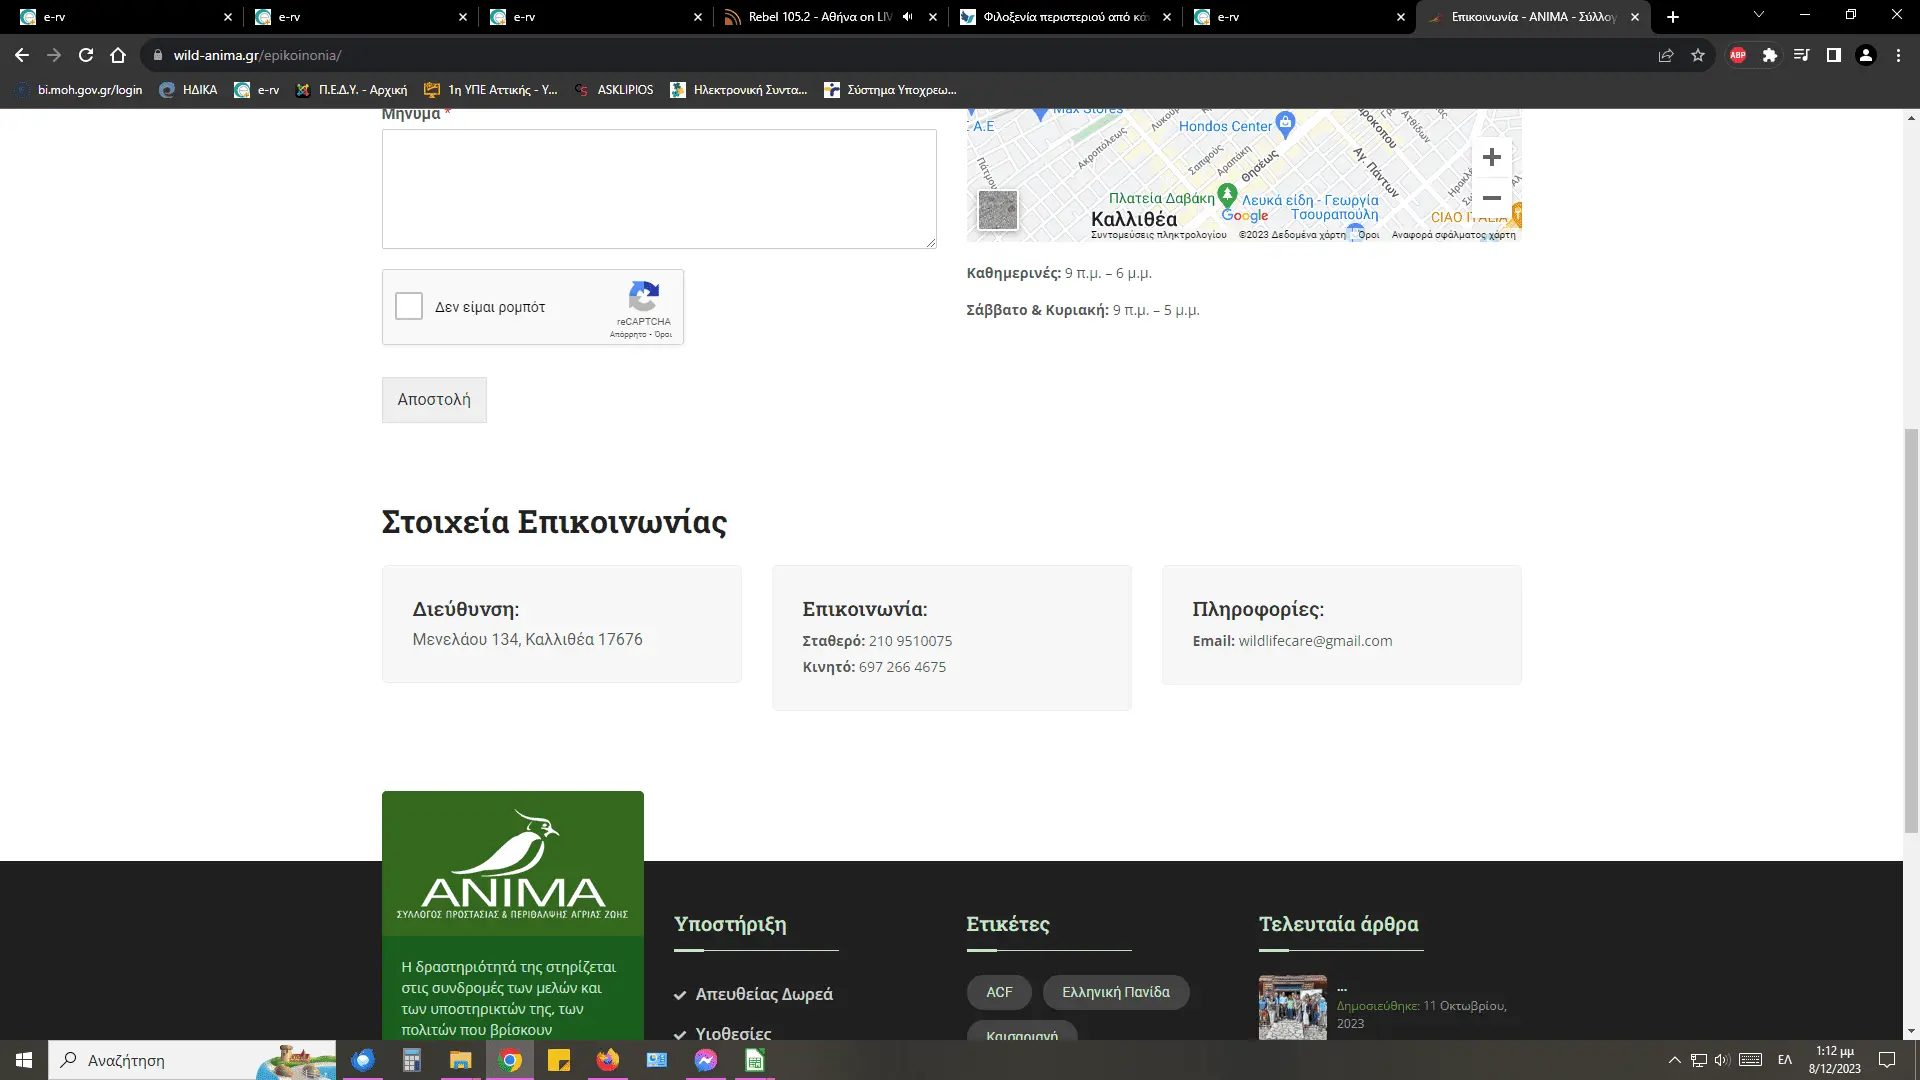Go back using the back arrow

(x=22, y=55)
